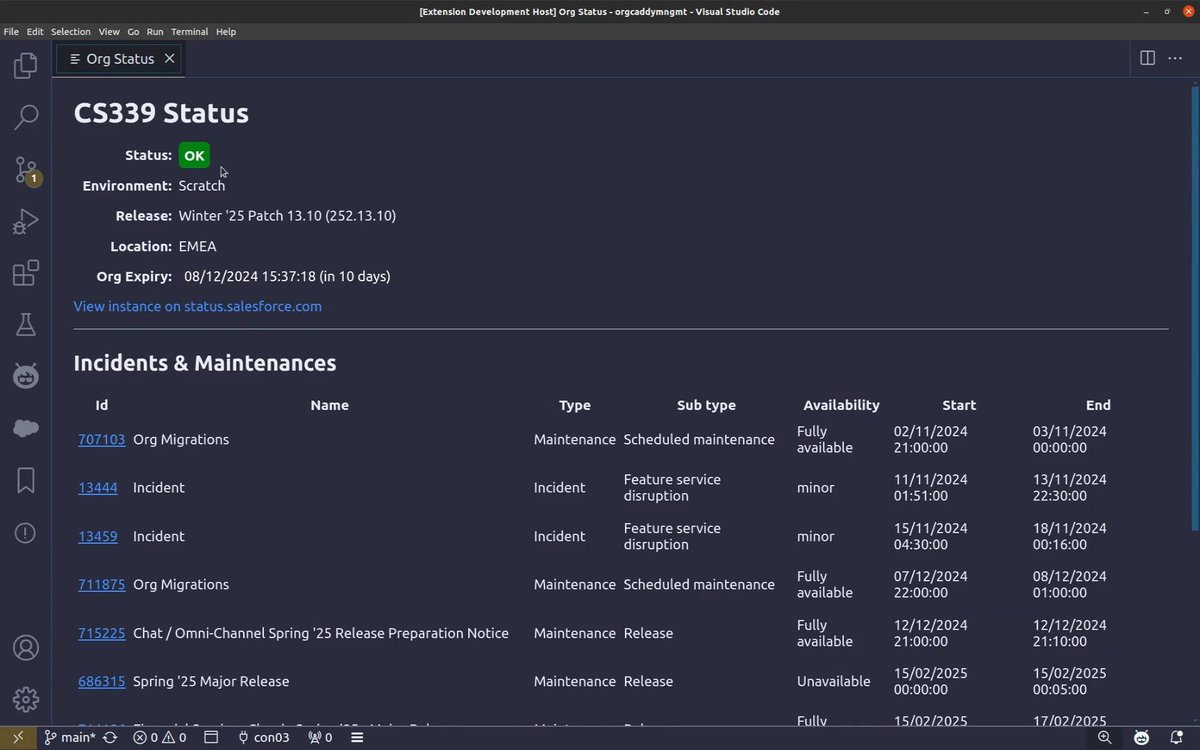Image resolution: width=1200 pixels, height=750 pixels.
Task: Open the Extensions view
Action: point(26,273)
